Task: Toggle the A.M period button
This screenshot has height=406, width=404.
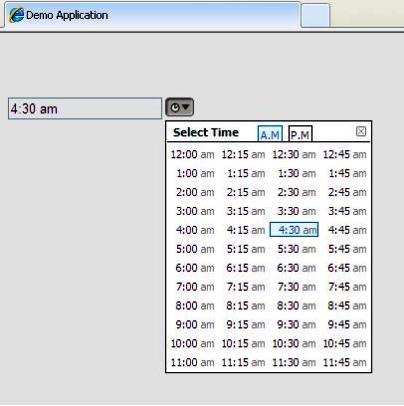Action: tap(270, 134)
